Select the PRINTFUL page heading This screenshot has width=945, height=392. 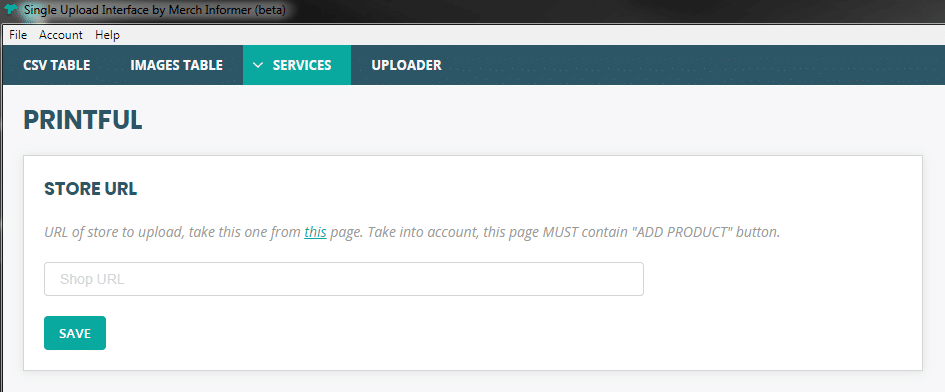pos(83,120)
